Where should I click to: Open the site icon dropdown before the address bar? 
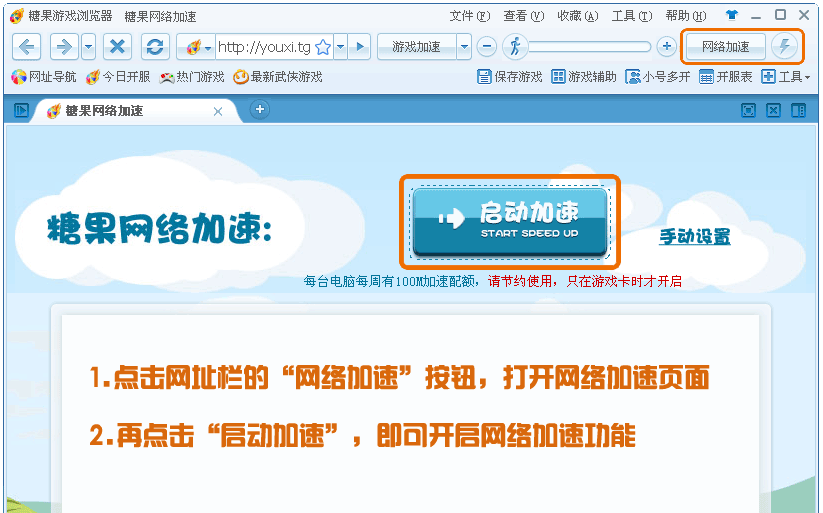[x=196, y=47]
